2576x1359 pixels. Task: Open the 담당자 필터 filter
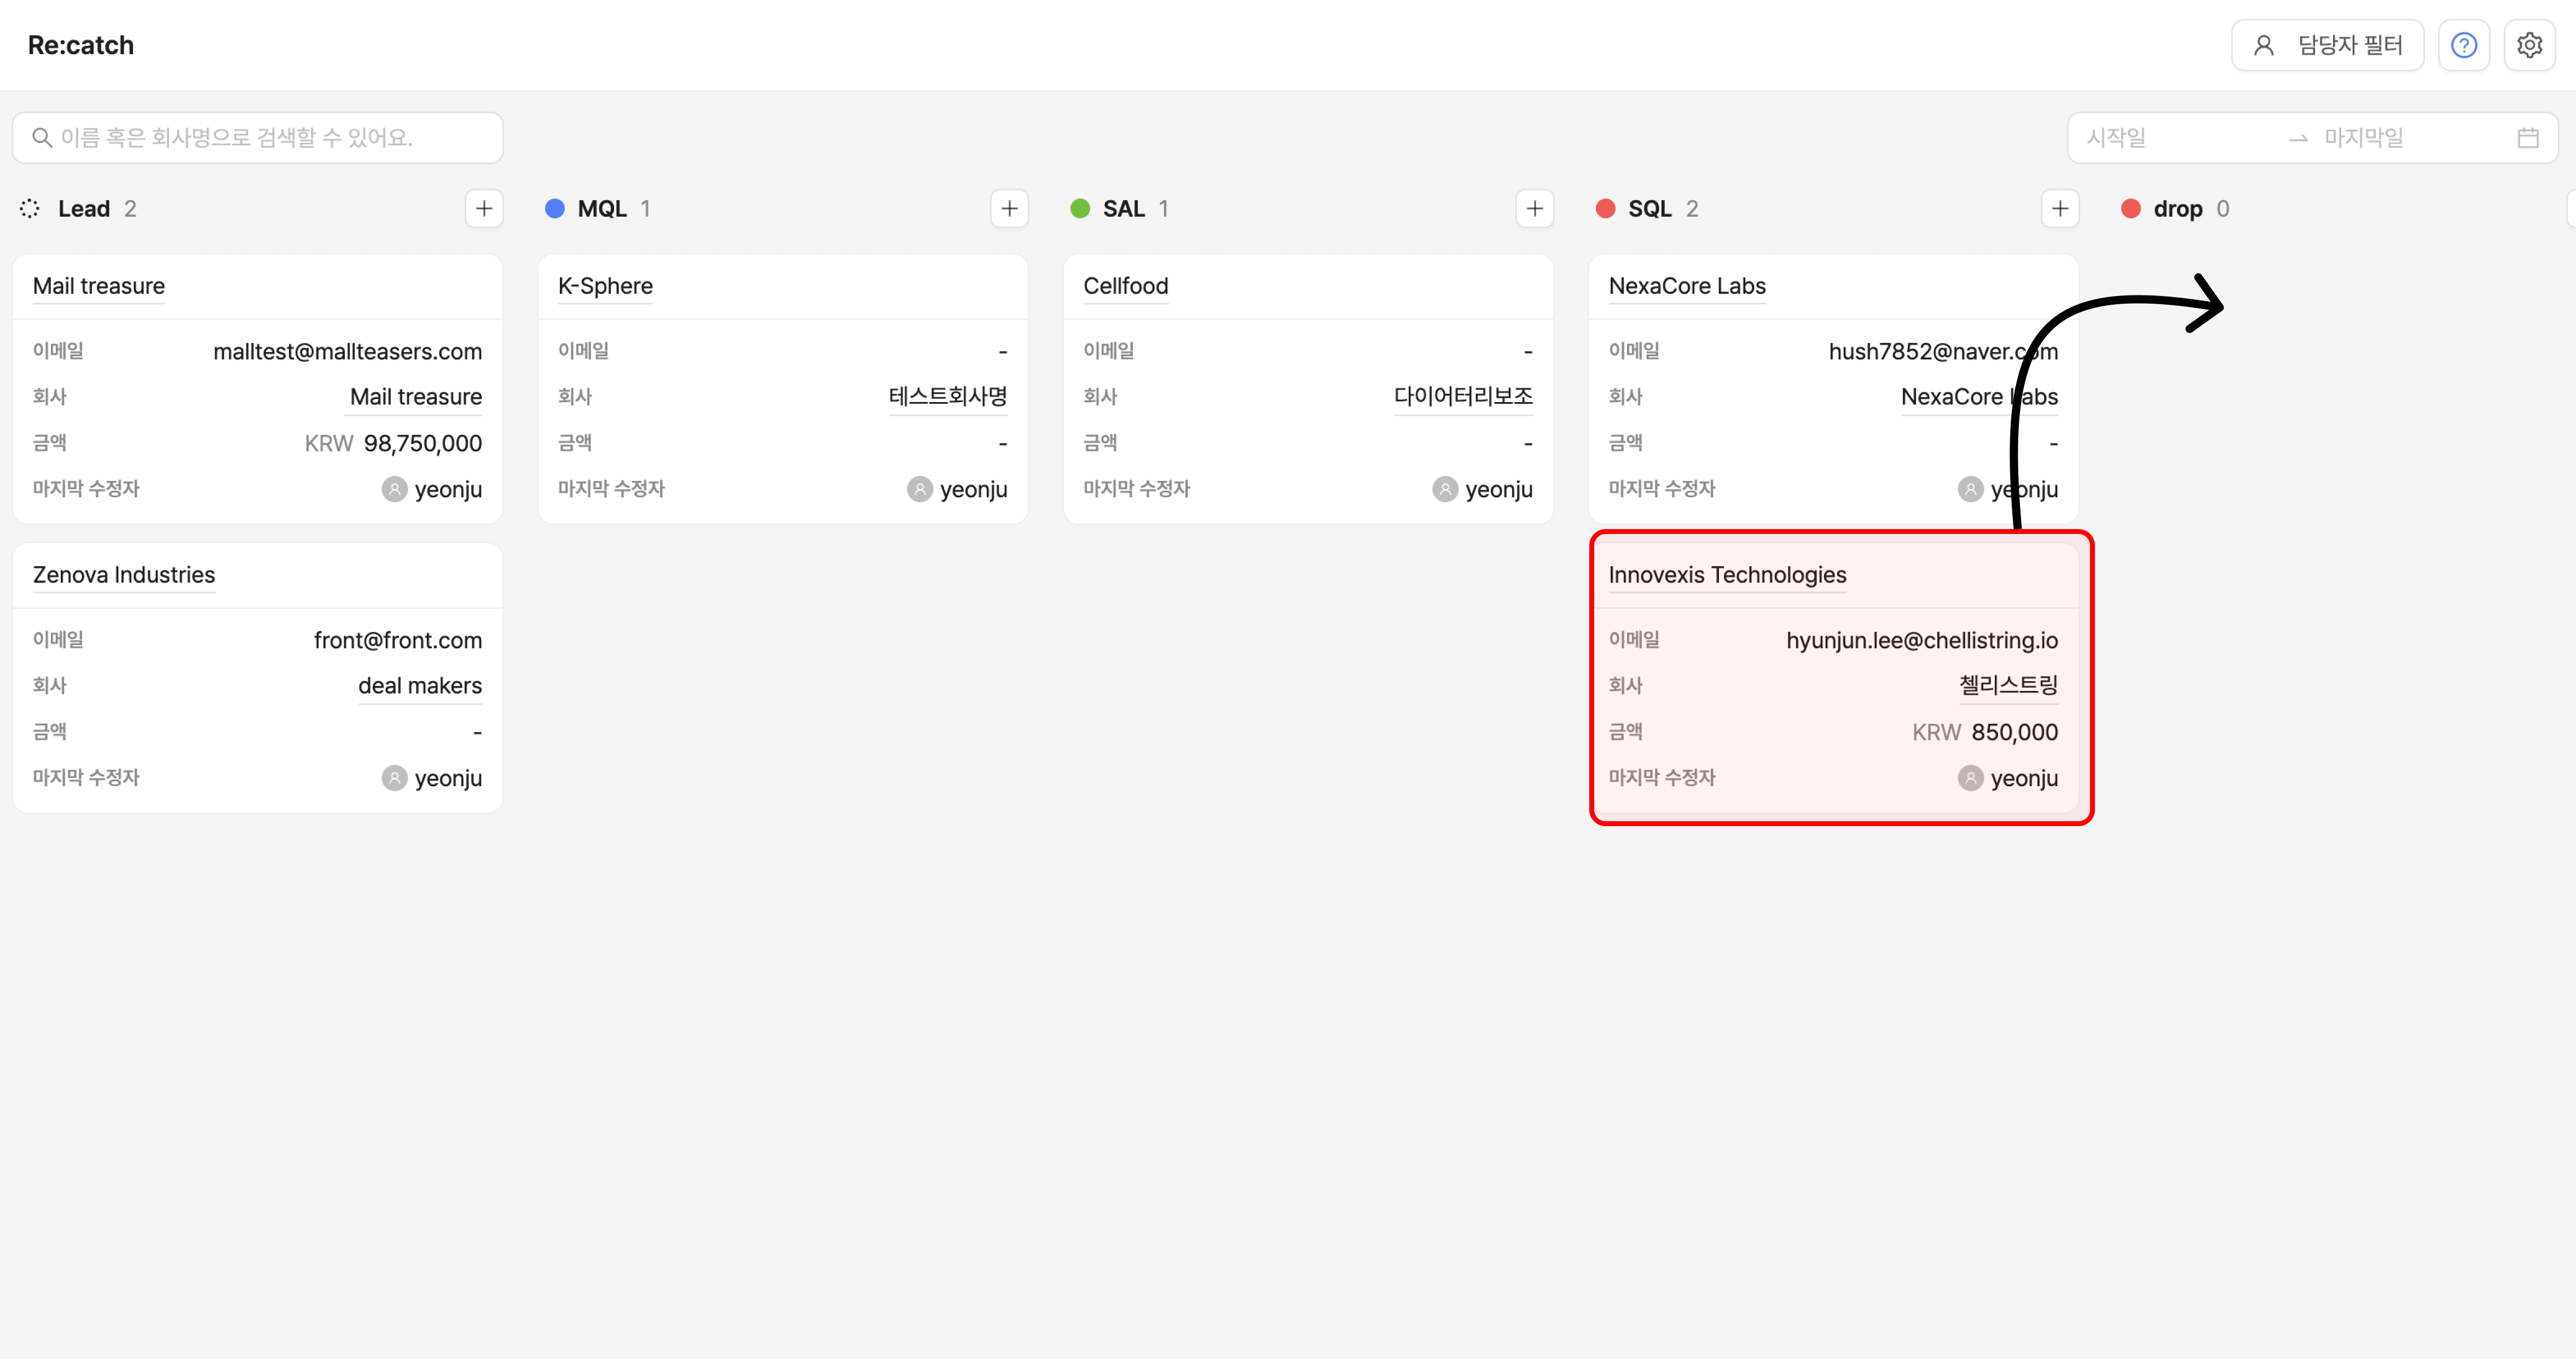(2327, 45)
